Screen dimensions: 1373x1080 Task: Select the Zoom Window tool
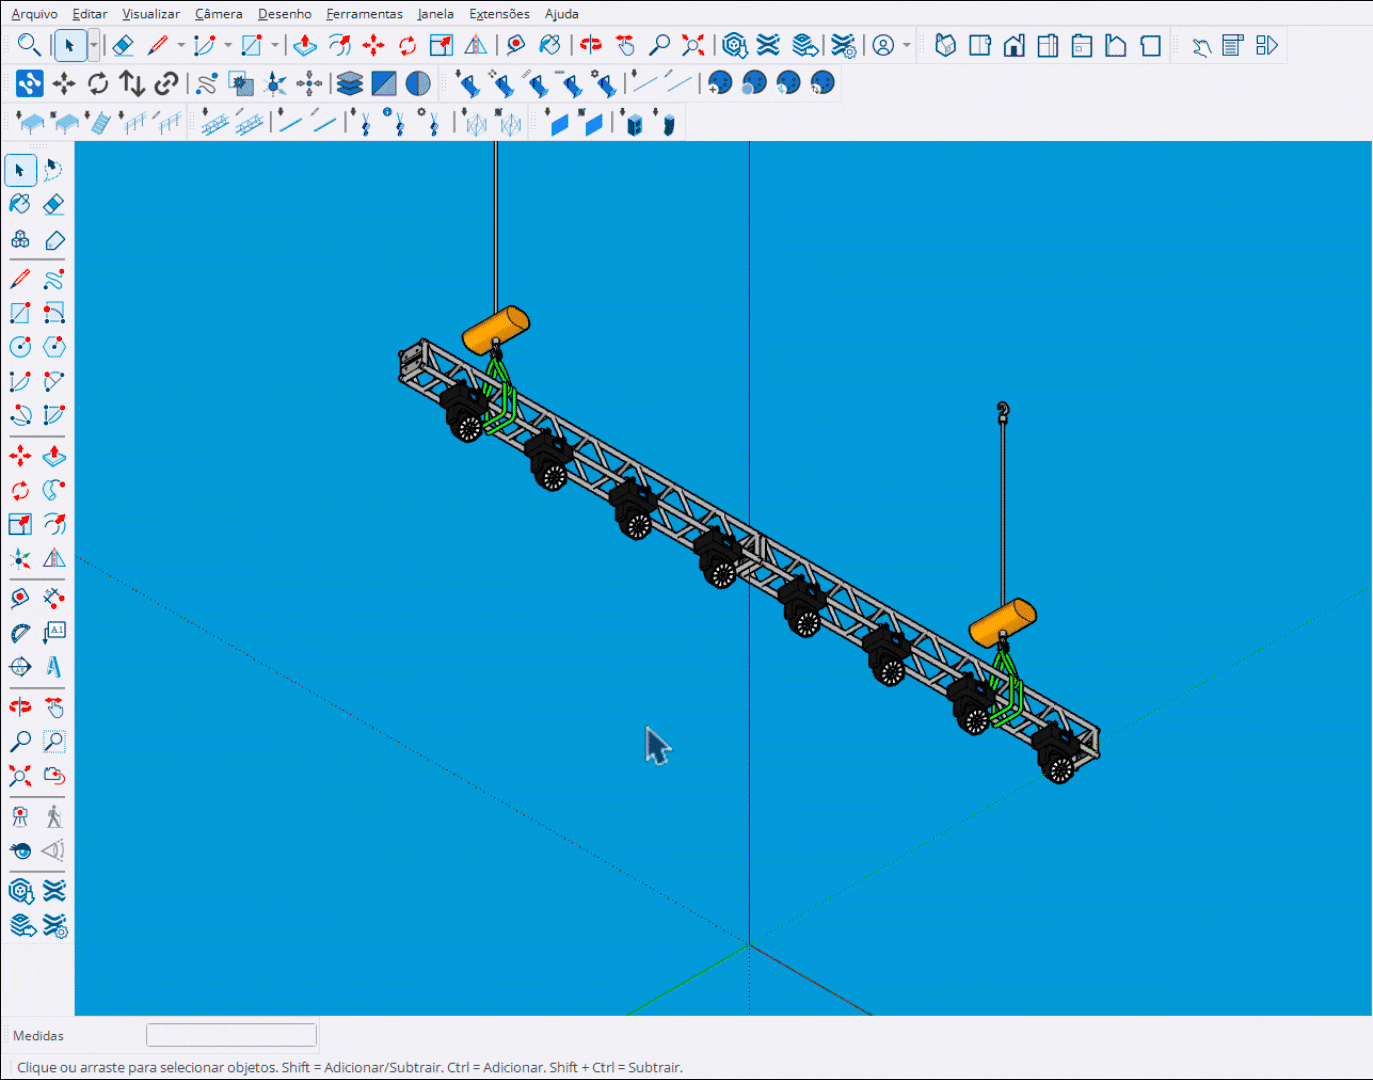(54, 742)
